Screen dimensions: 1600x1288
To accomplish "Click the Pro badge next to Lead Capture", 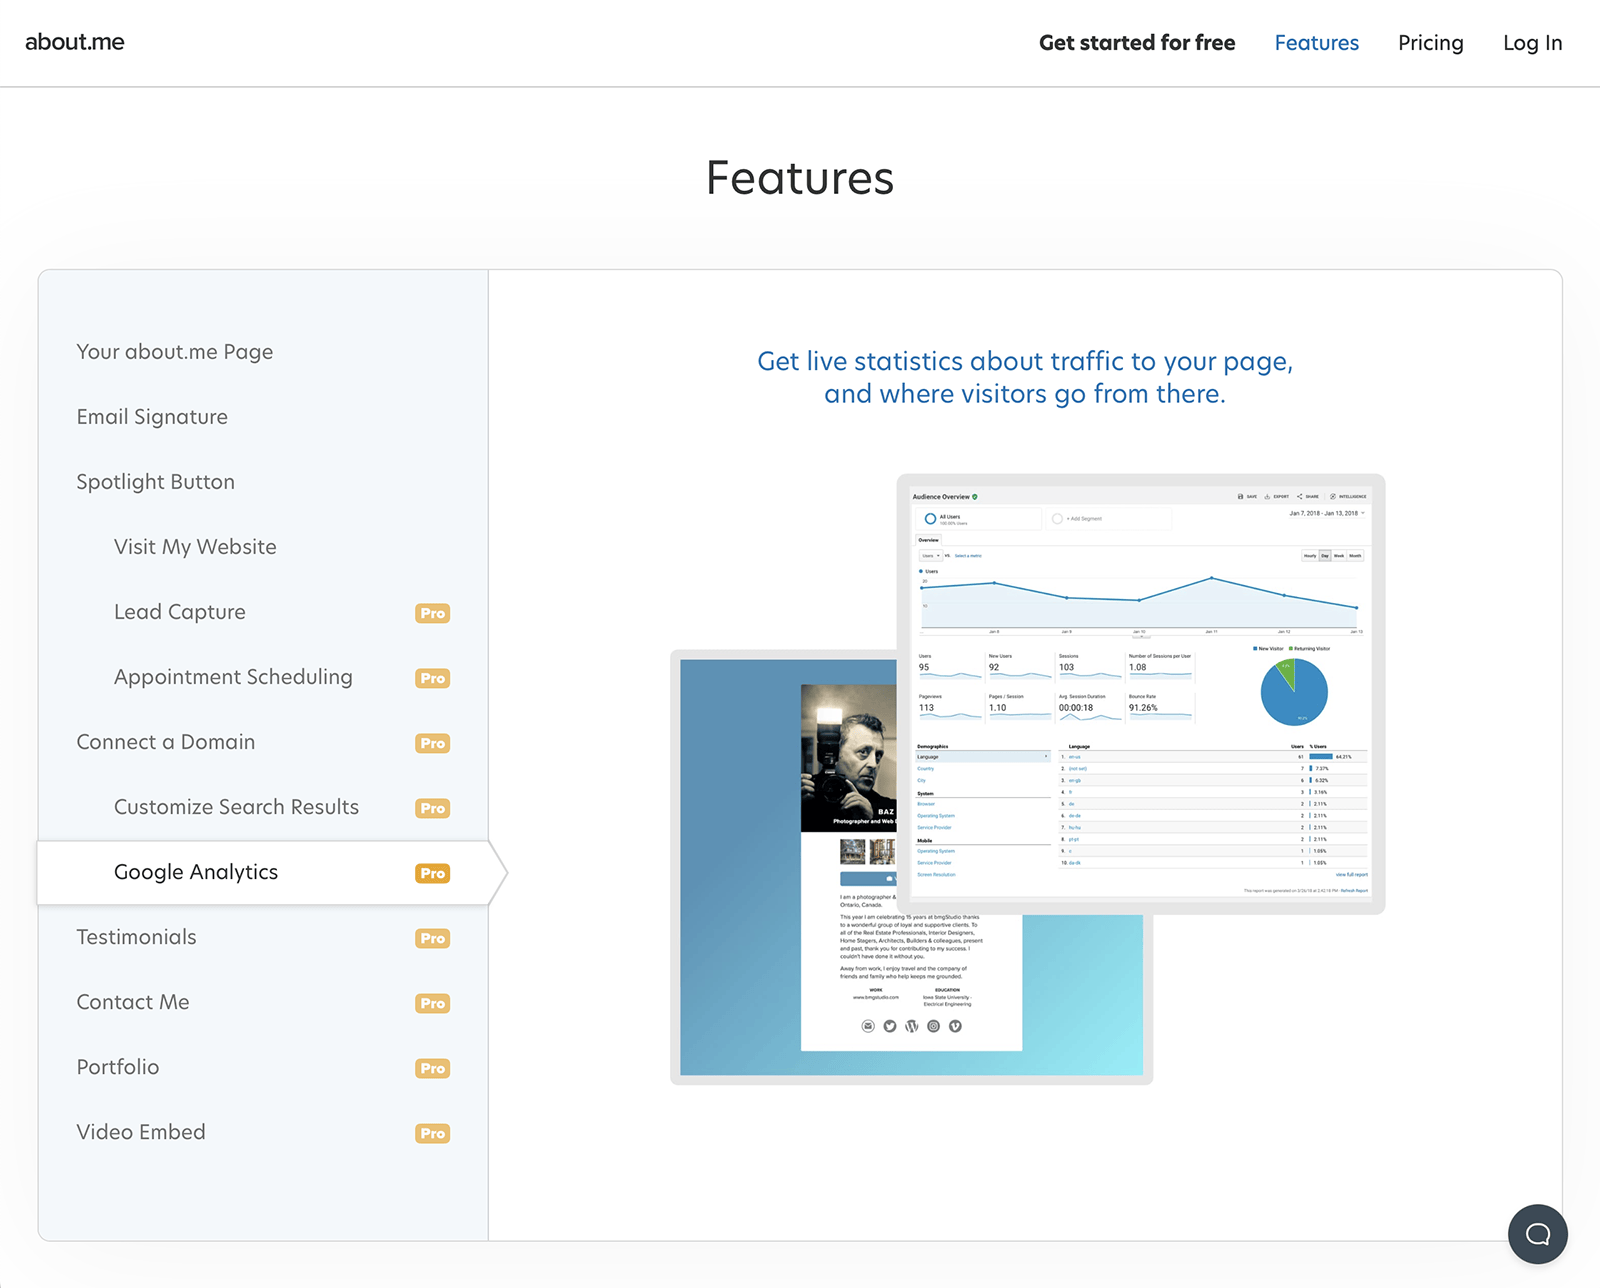I will click(x=433, y=613).
